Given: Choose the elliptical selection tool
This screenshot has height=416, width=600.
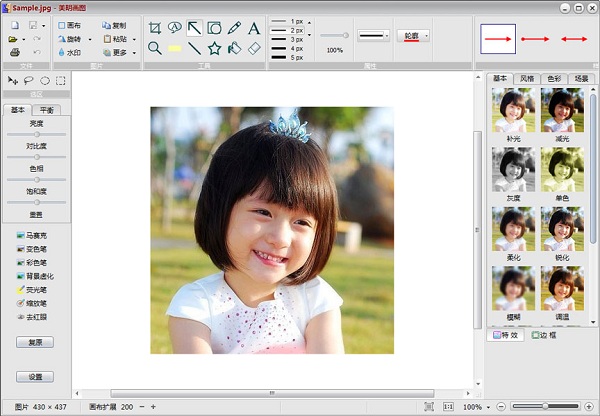Looking at the screenshot, I should point(45,80).
